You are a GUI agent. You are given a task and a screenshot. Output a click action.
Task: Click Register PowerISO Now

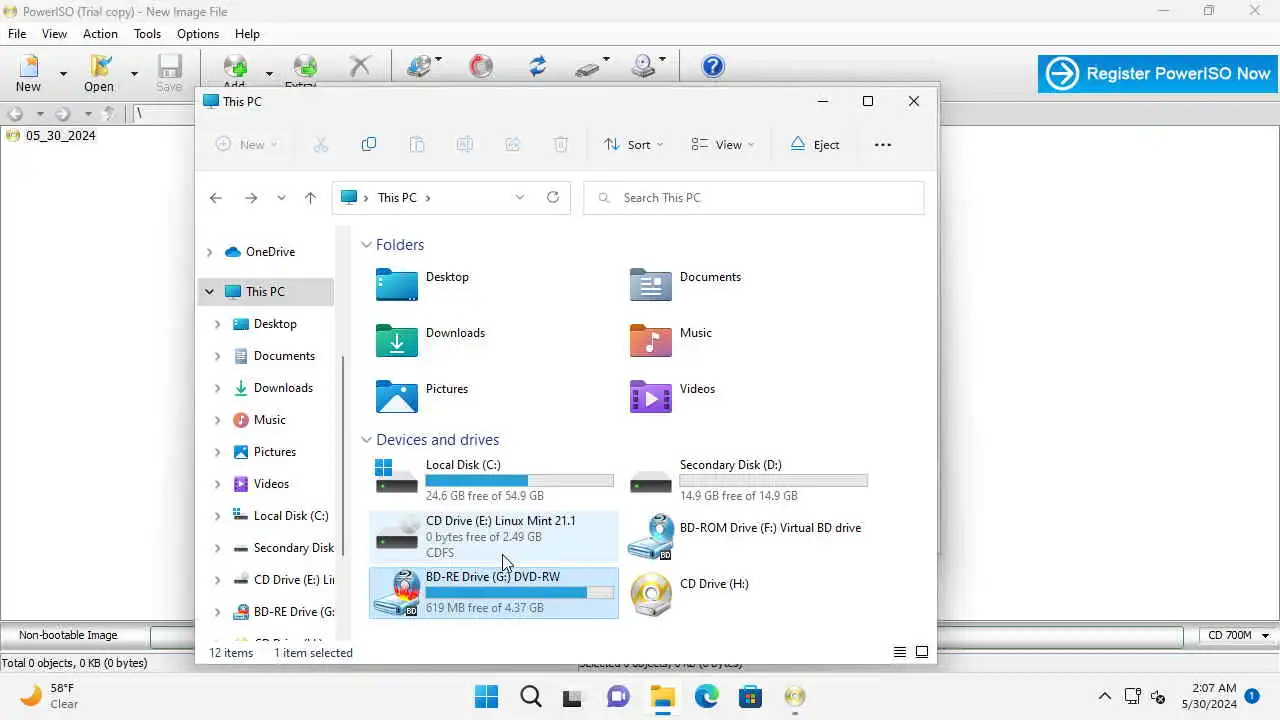point(1158,73)
